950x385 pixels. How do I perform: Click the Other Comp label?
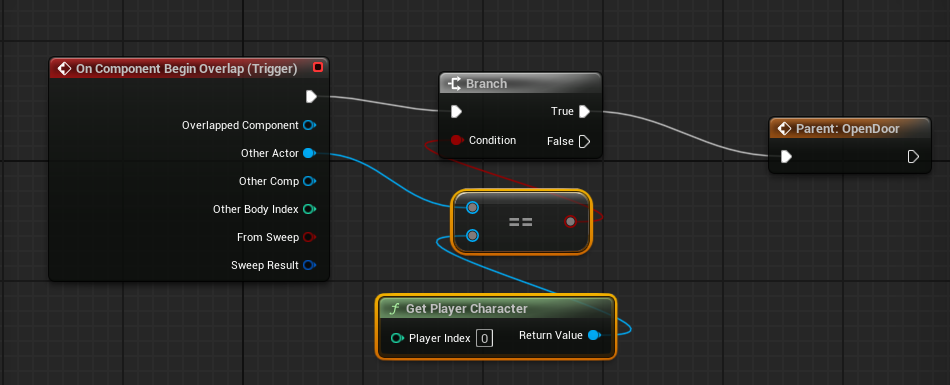click(x=269, y=181)
